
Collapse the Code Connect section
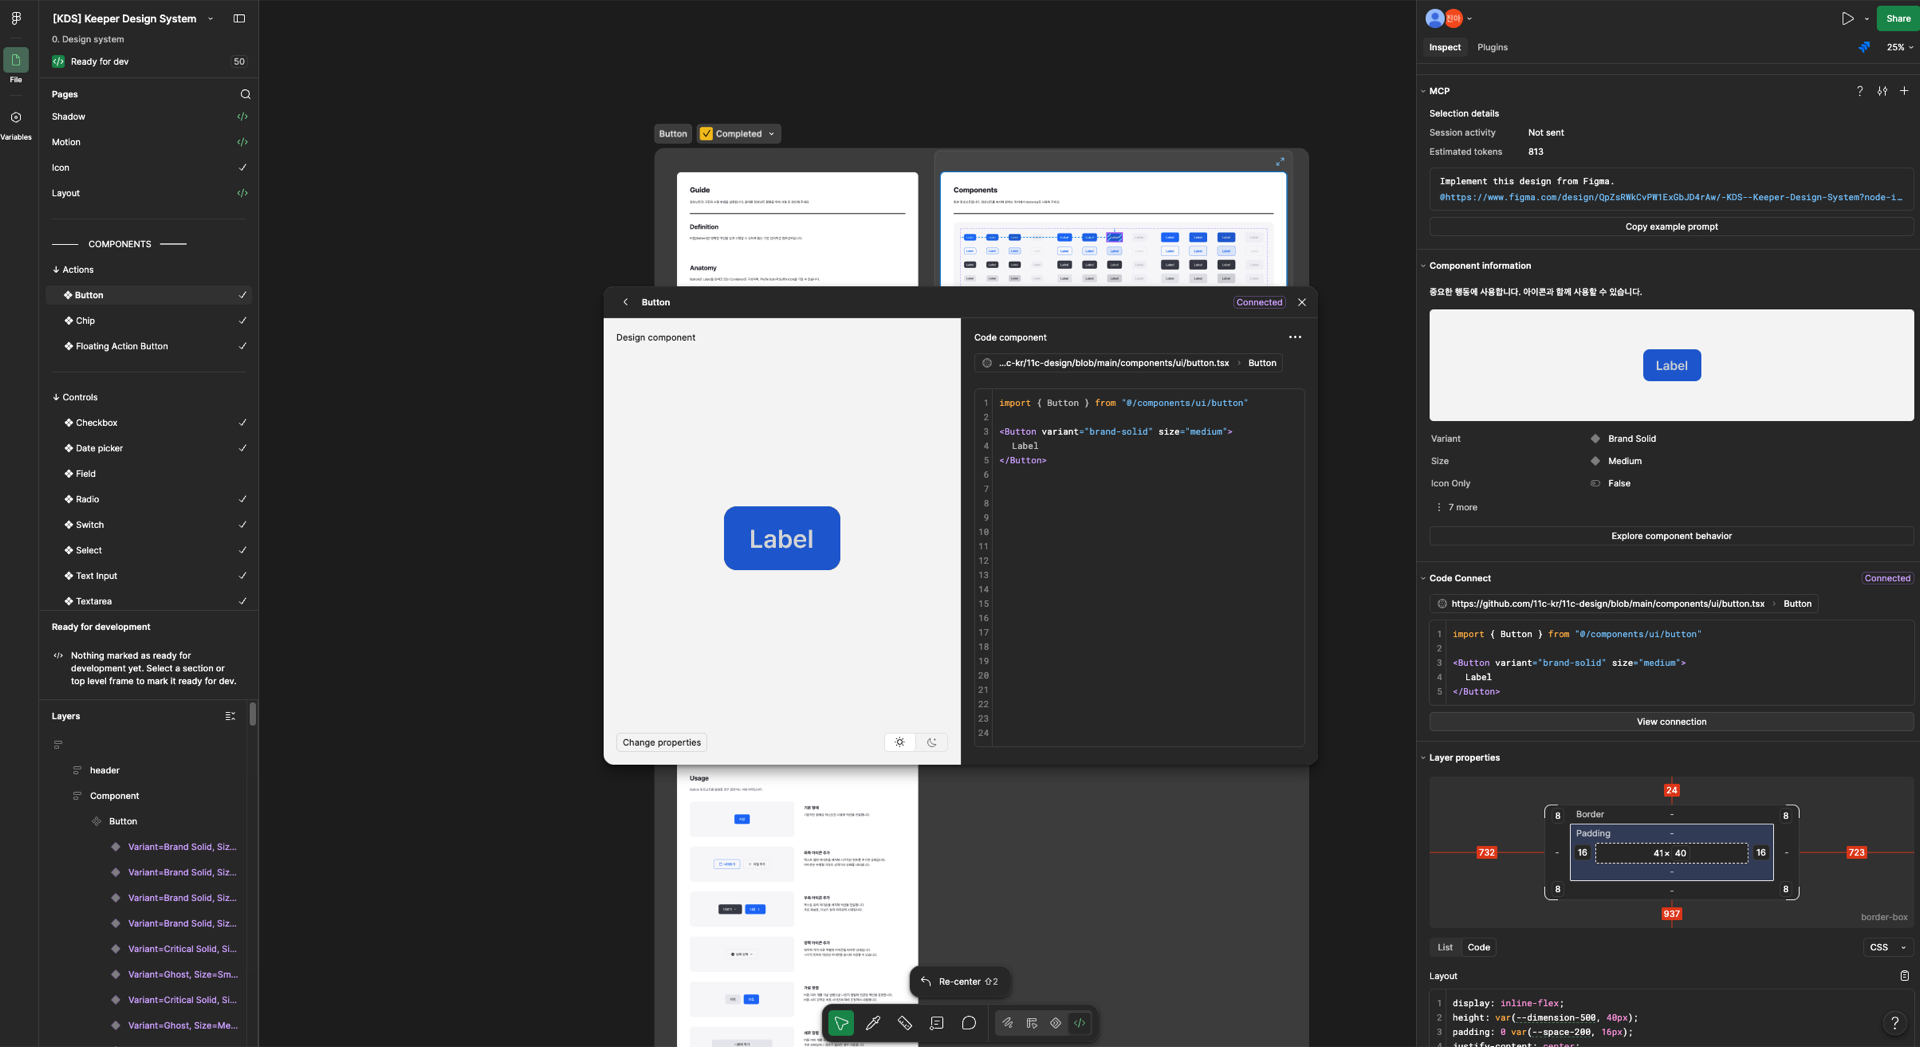pyautogui.click(x=1423, y=578)
